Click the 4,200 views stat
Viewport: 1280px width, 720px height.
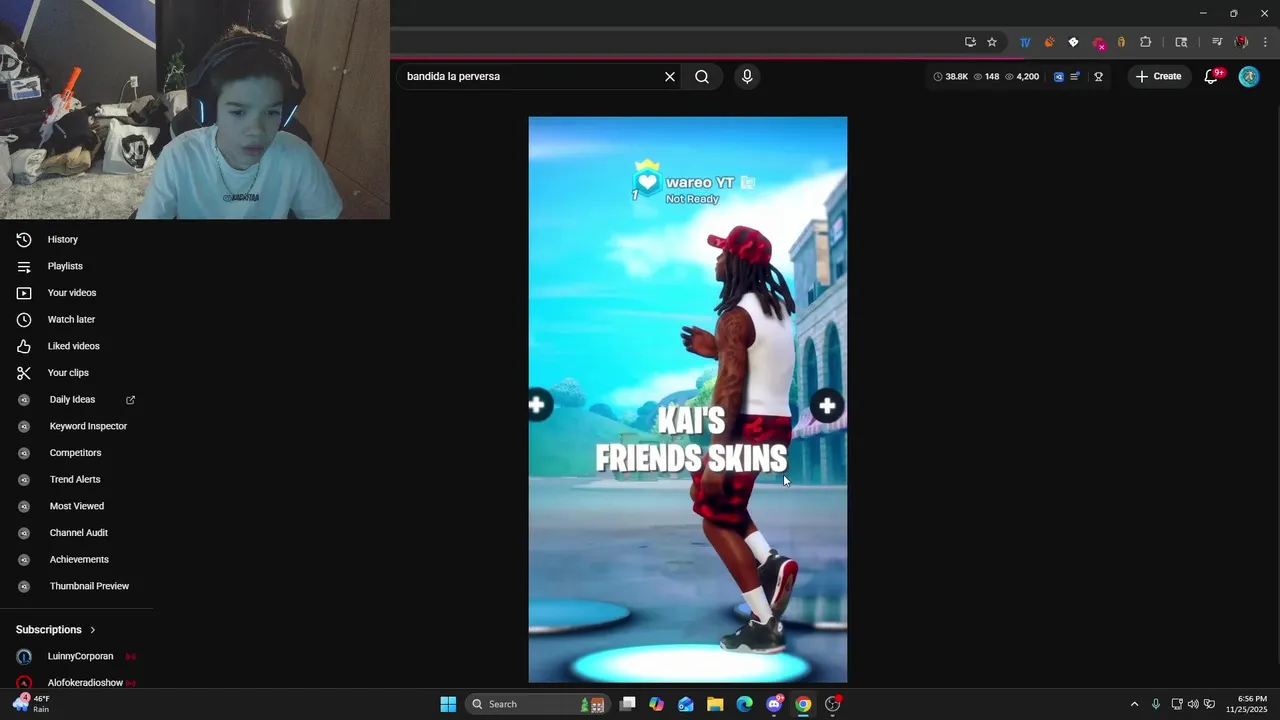[1022, 77]
